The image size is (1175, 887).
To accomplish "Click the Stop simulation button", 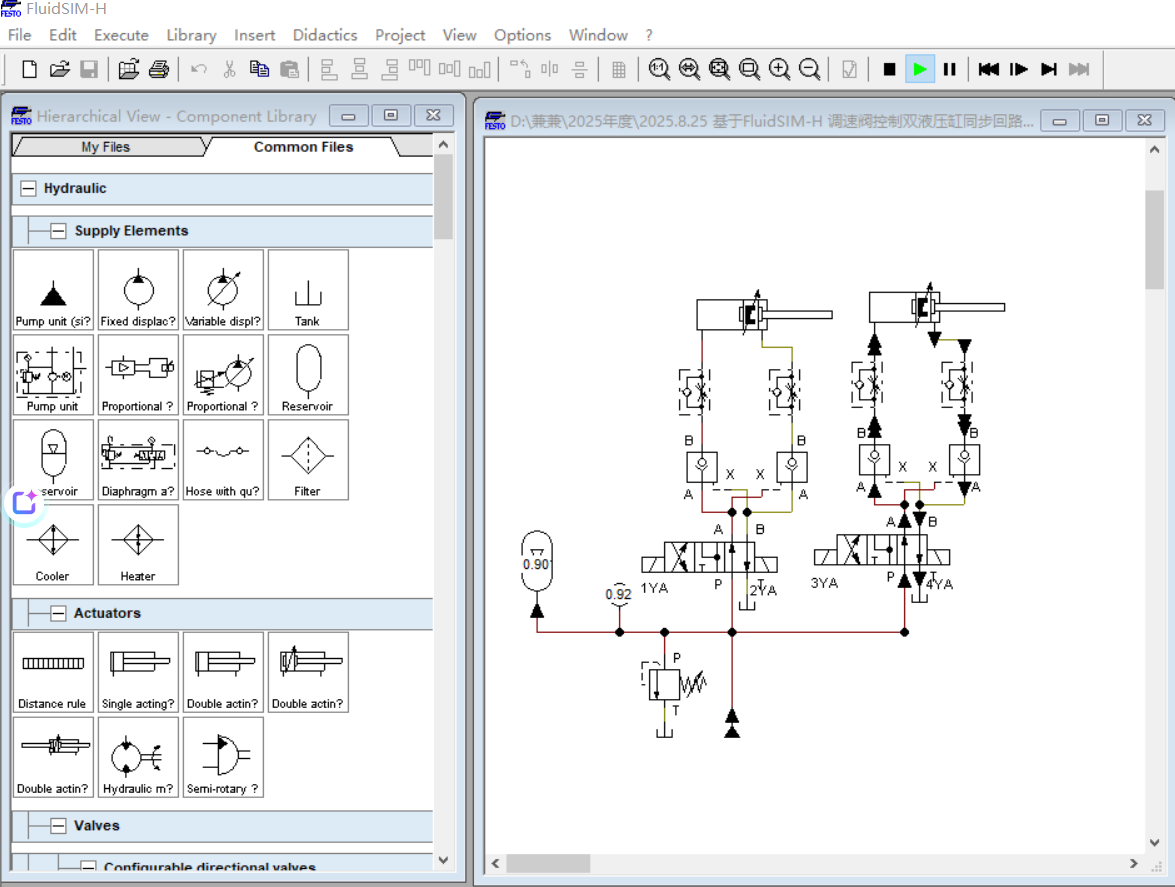I will [889, 69].
